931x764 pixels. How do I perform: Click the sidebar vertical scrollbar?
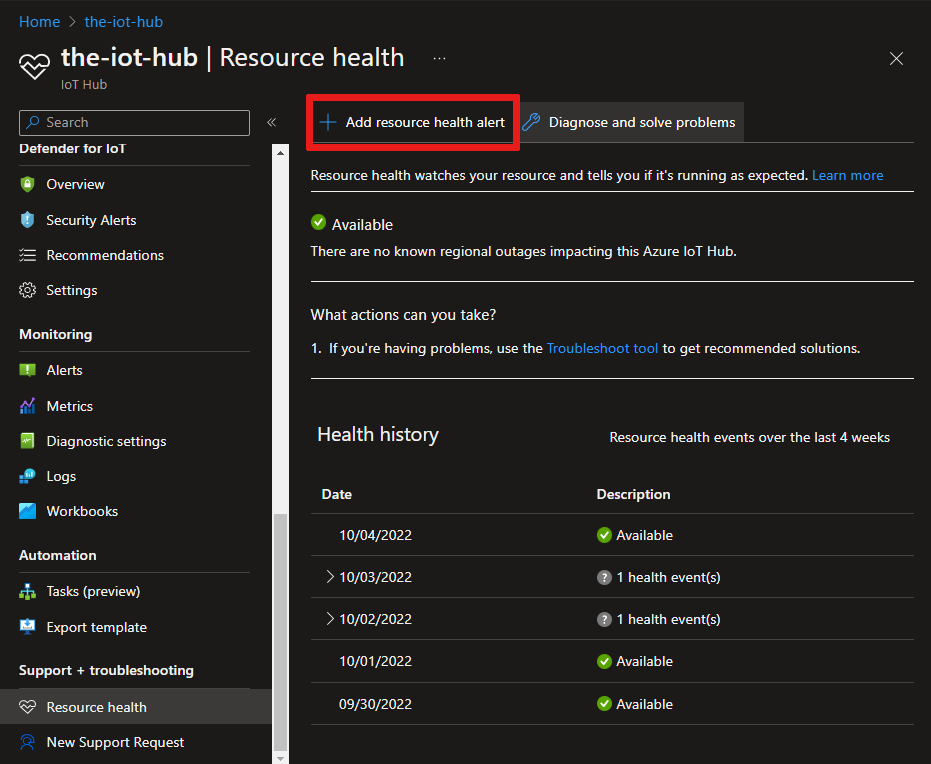pos(281,630)
